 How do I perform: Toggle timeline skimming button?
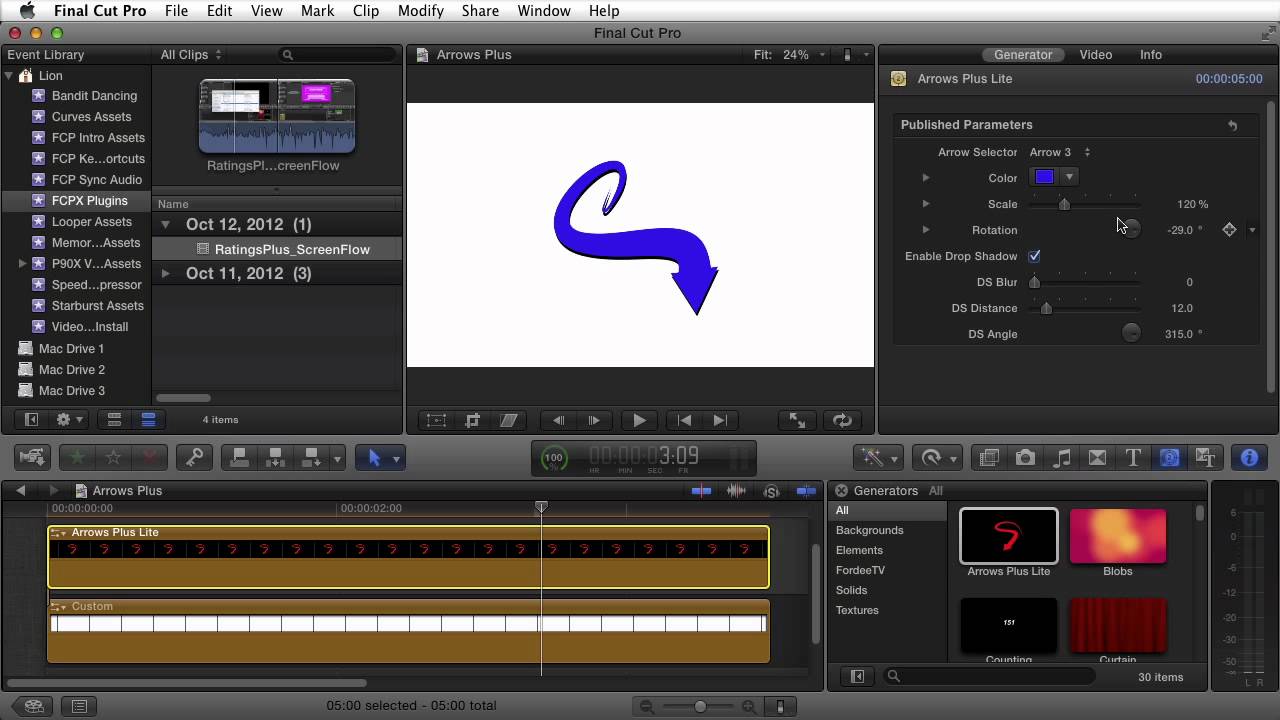(x=701, y=491)
